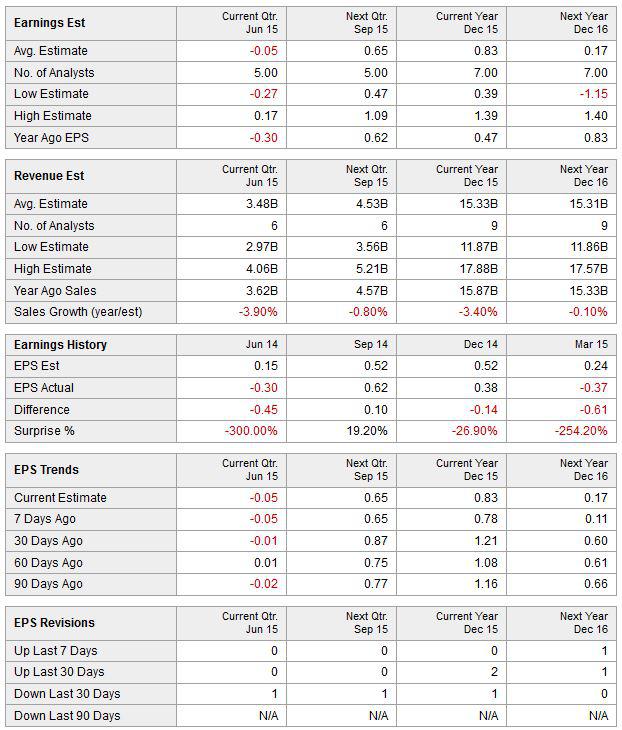This screenshot has width=622, height=730.
Task: Click the 30 Days Ago row label
Action: [x=48, y=541]
